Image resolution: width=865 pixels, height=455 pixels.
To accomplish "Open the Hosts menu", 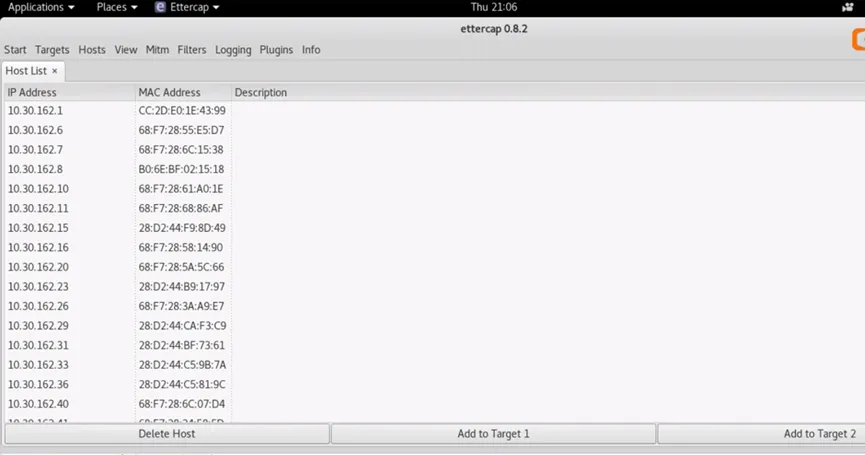I will point(92,50).
